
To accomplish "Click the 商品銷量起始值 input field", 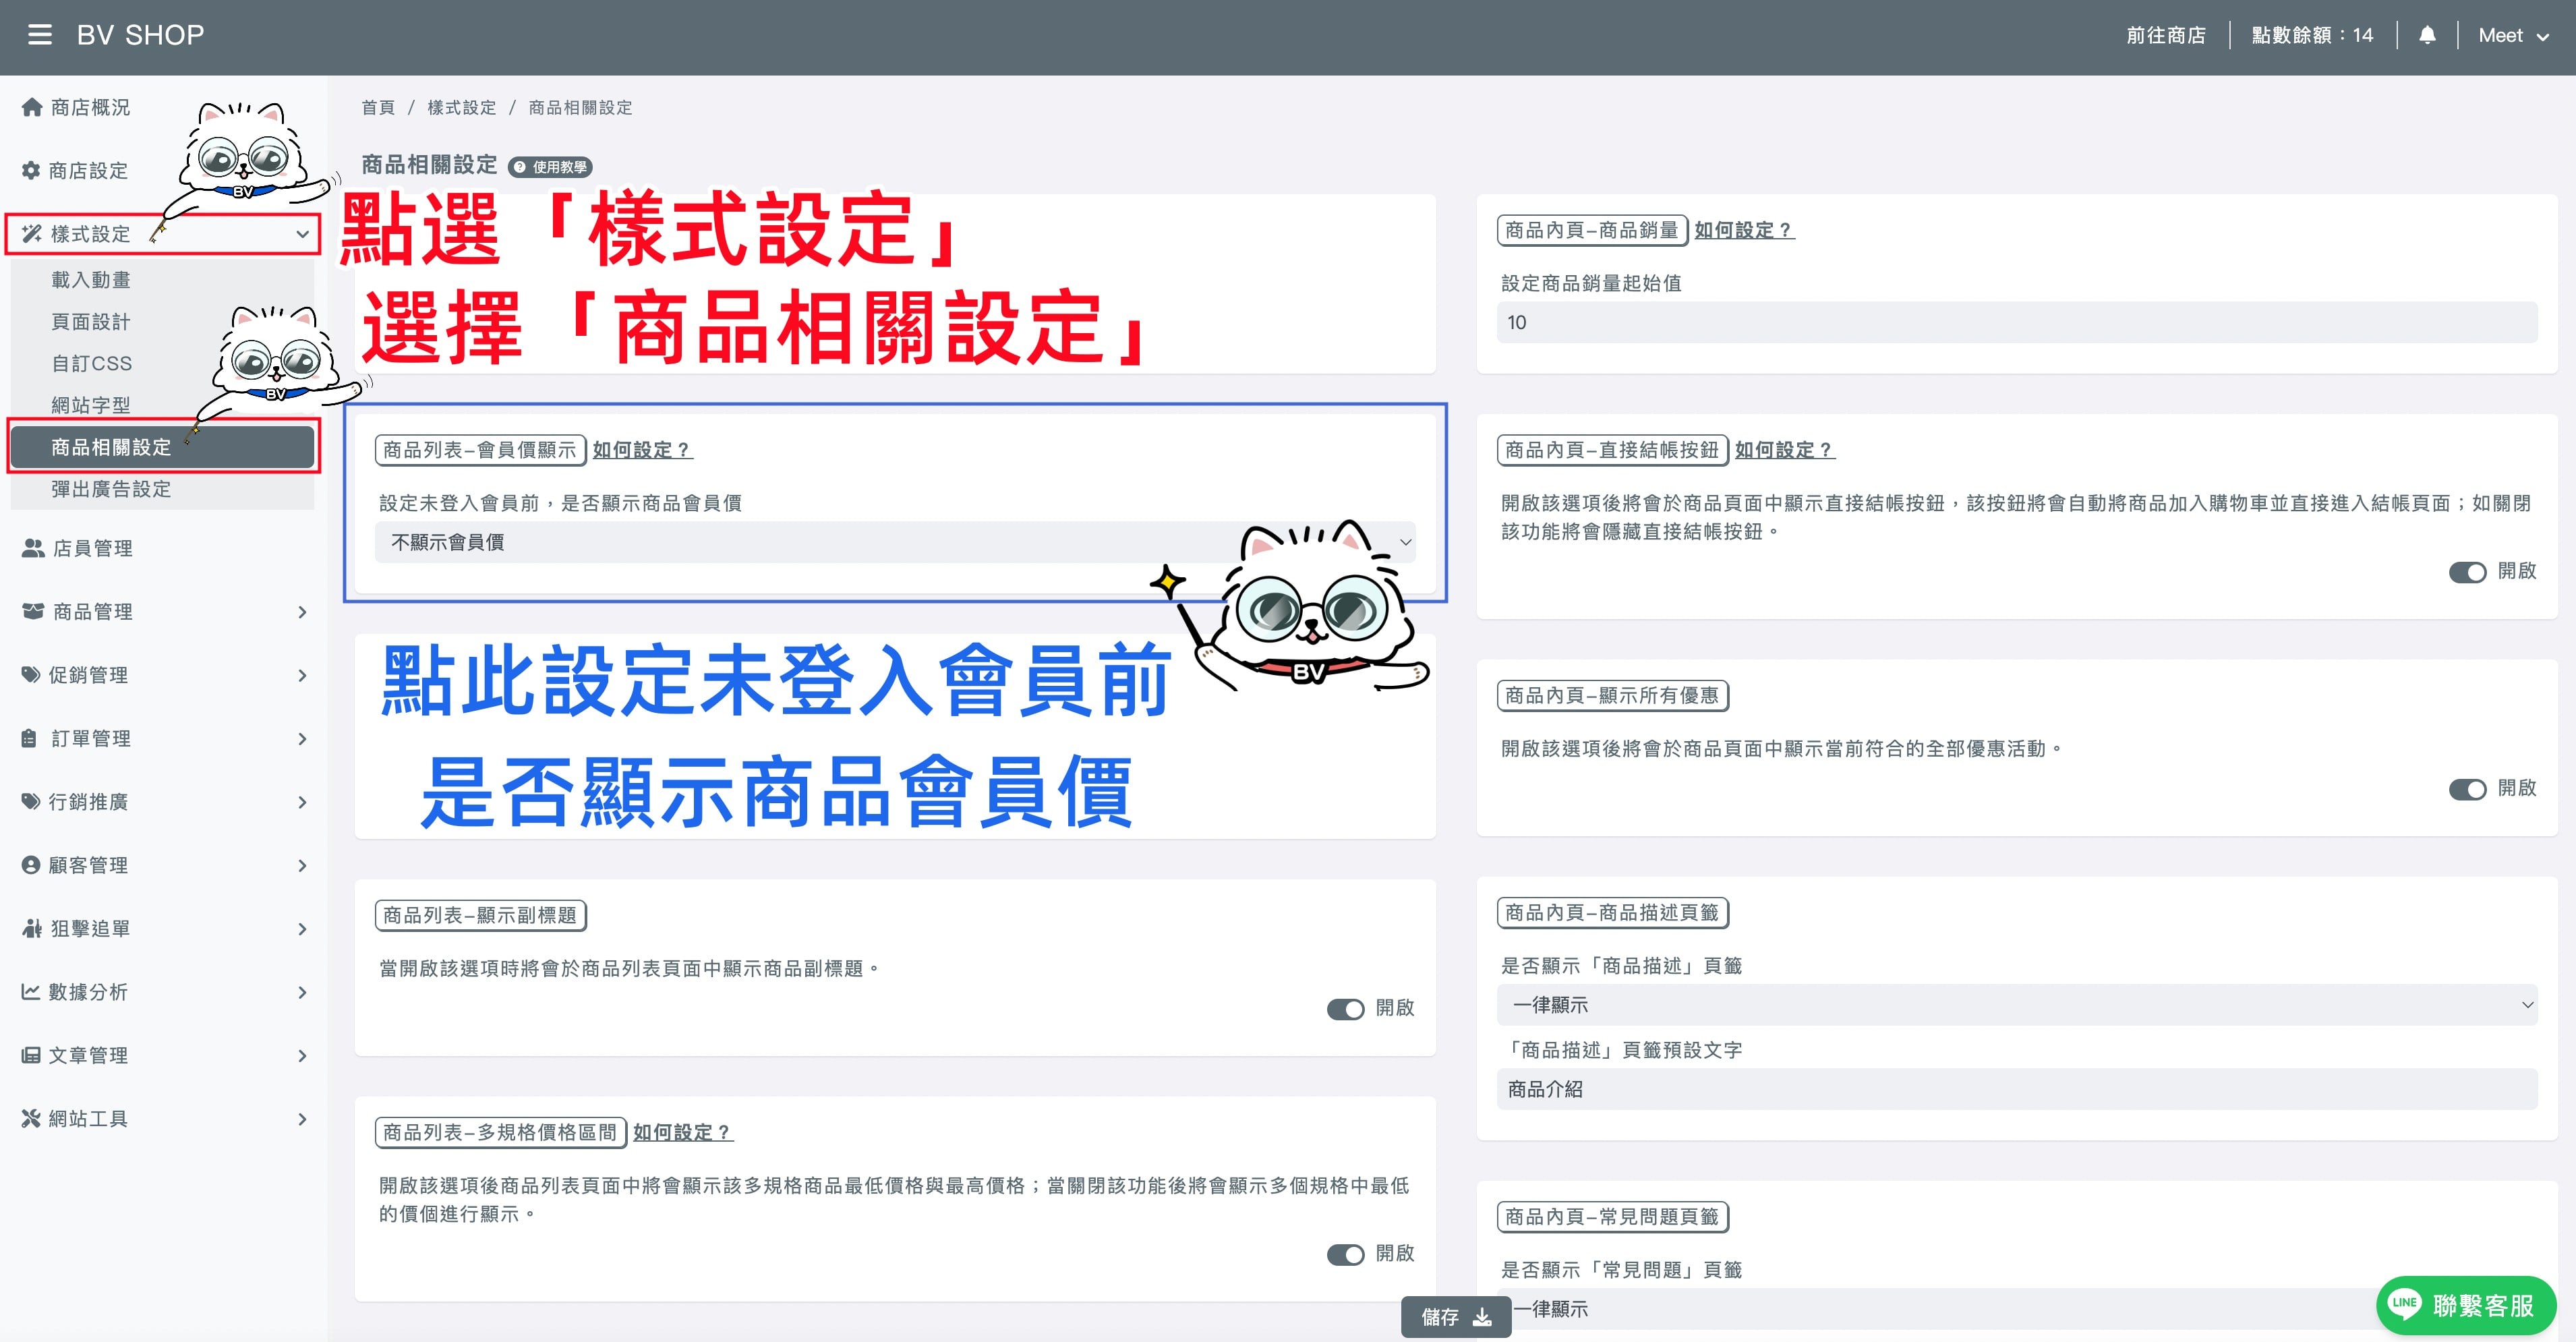I will click(x=2016, y=322).
